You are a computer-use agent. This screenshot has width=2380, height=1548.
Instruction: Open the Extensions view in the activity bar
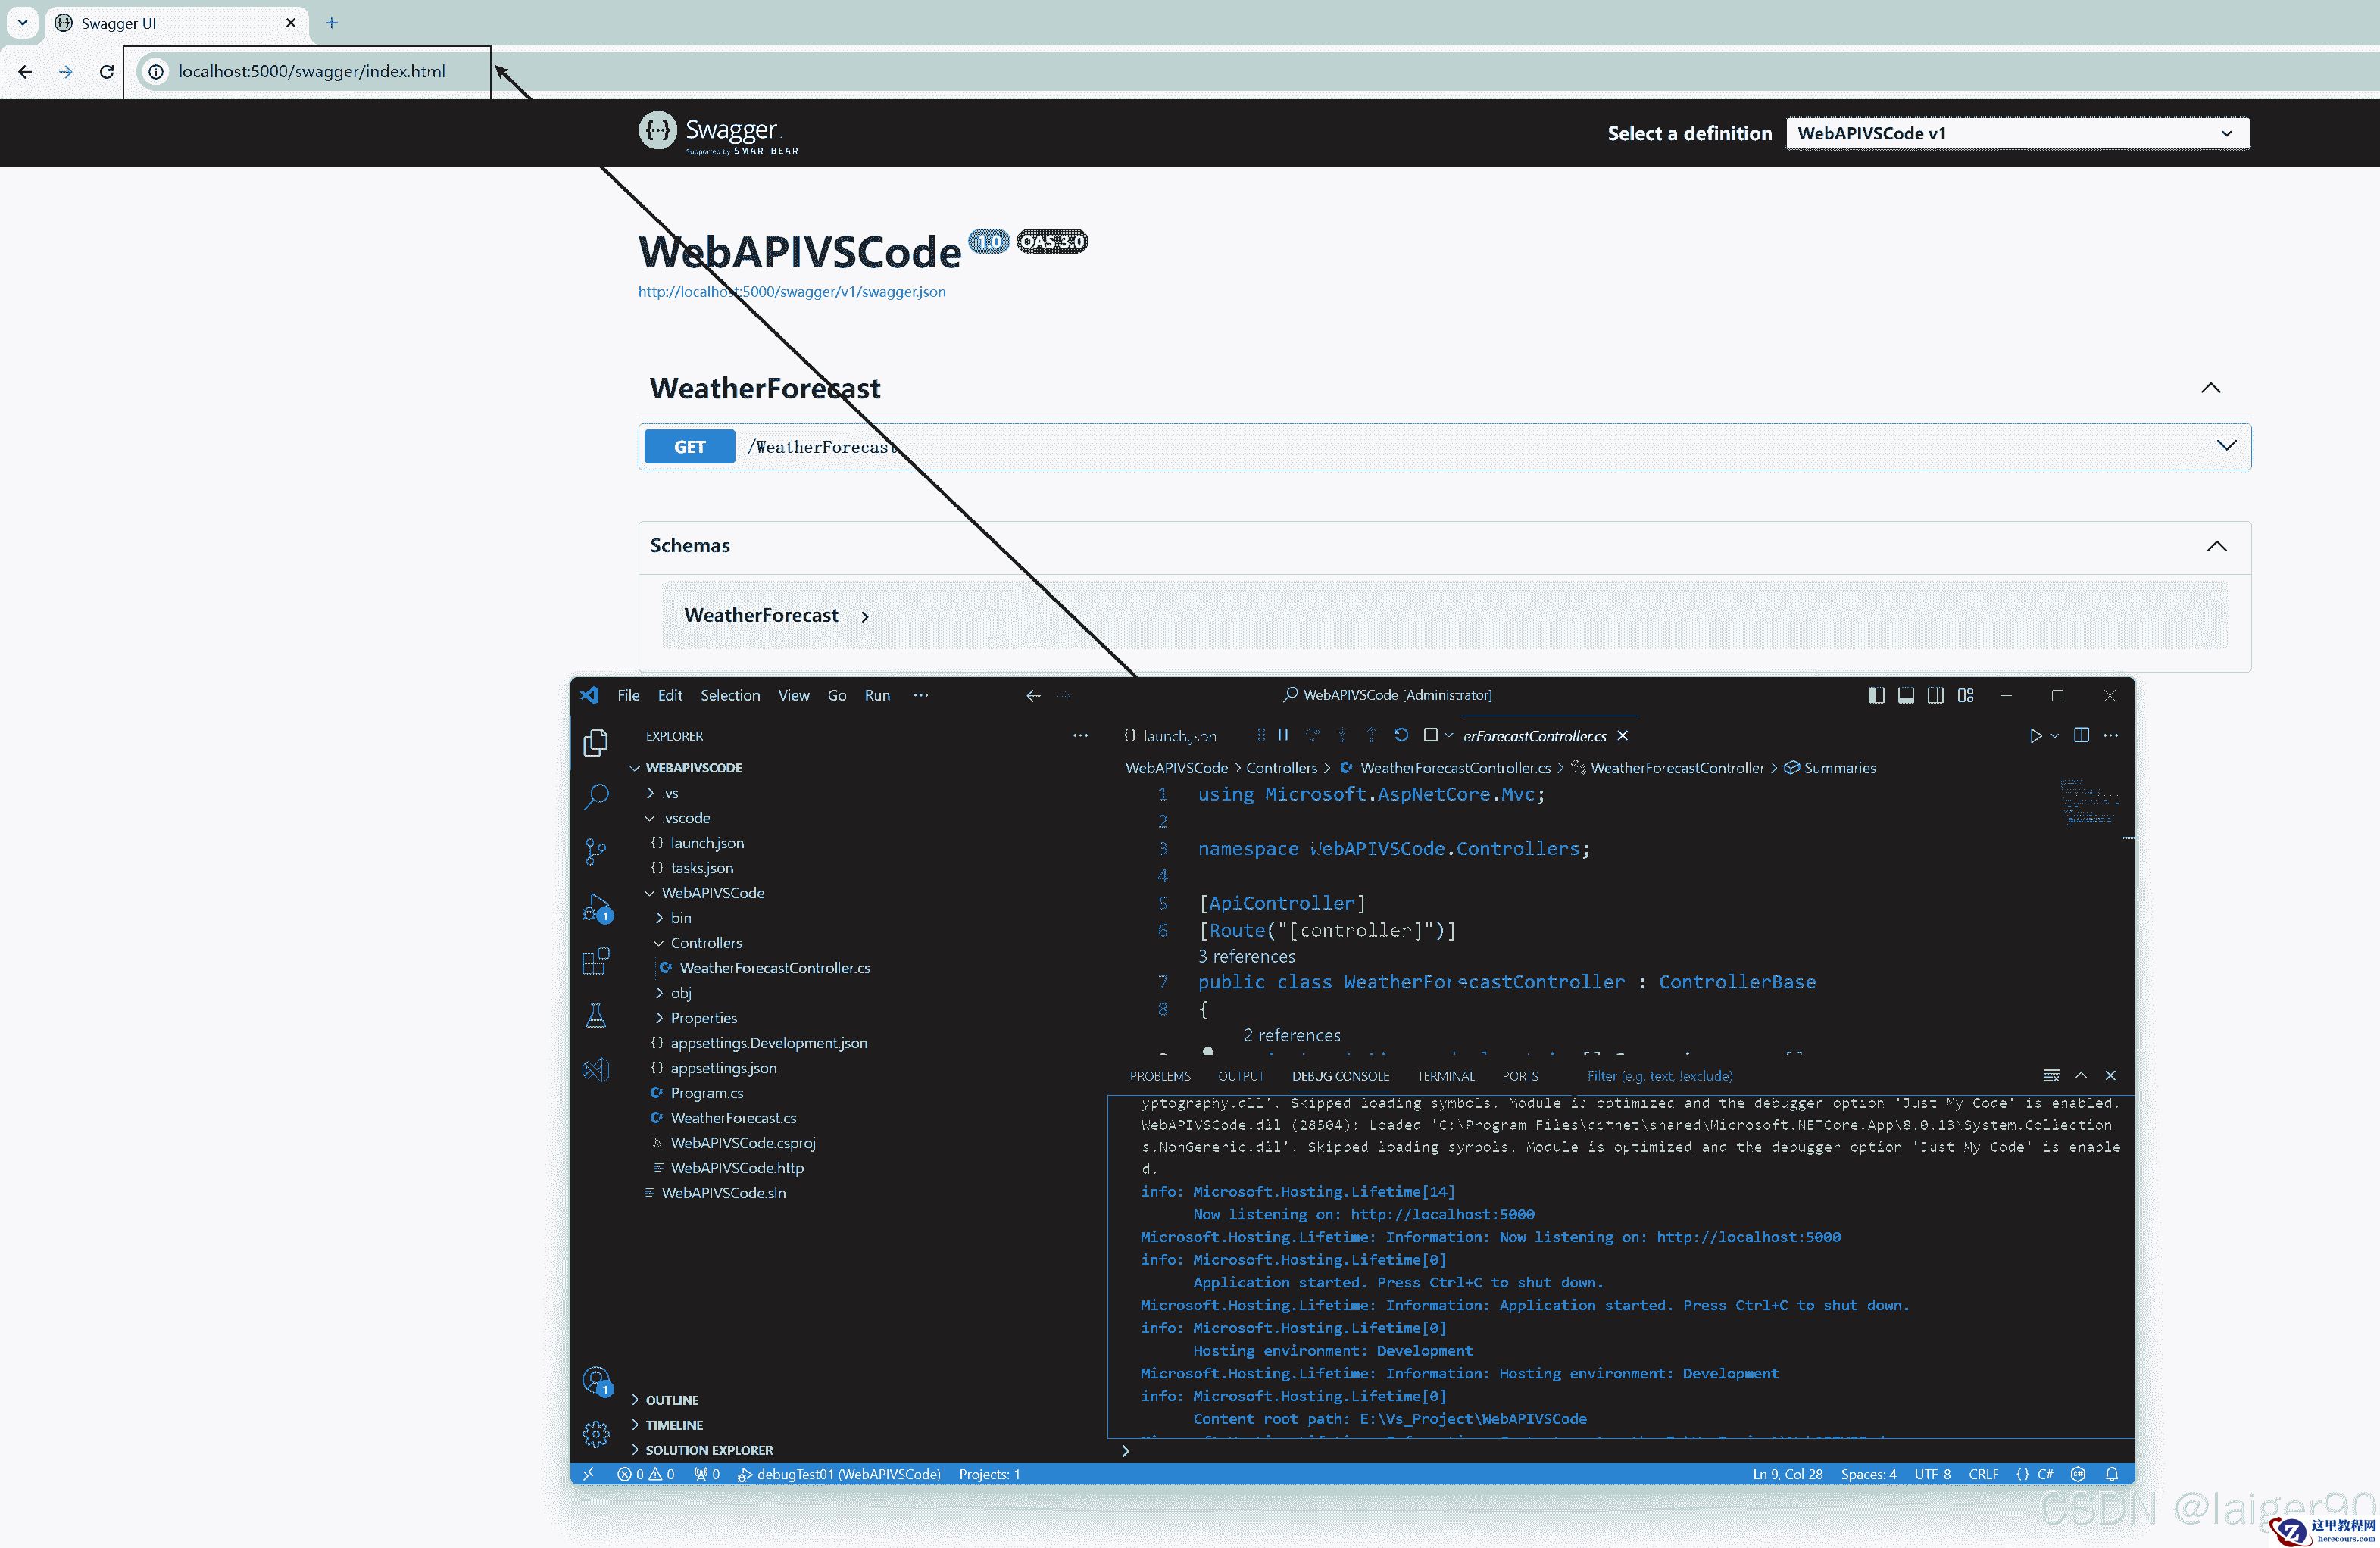(x=596, y=962)
